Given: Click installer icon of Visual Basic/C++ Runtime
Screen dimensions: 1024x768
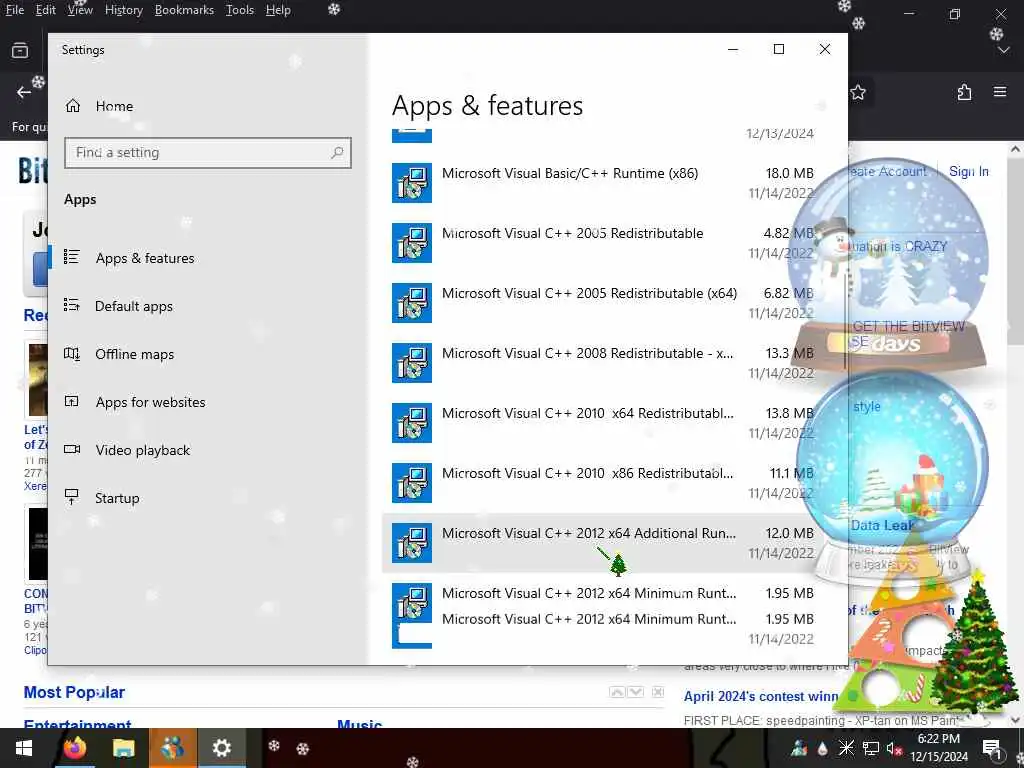Looking at the screenshot, I should click(x=412, y=183).
